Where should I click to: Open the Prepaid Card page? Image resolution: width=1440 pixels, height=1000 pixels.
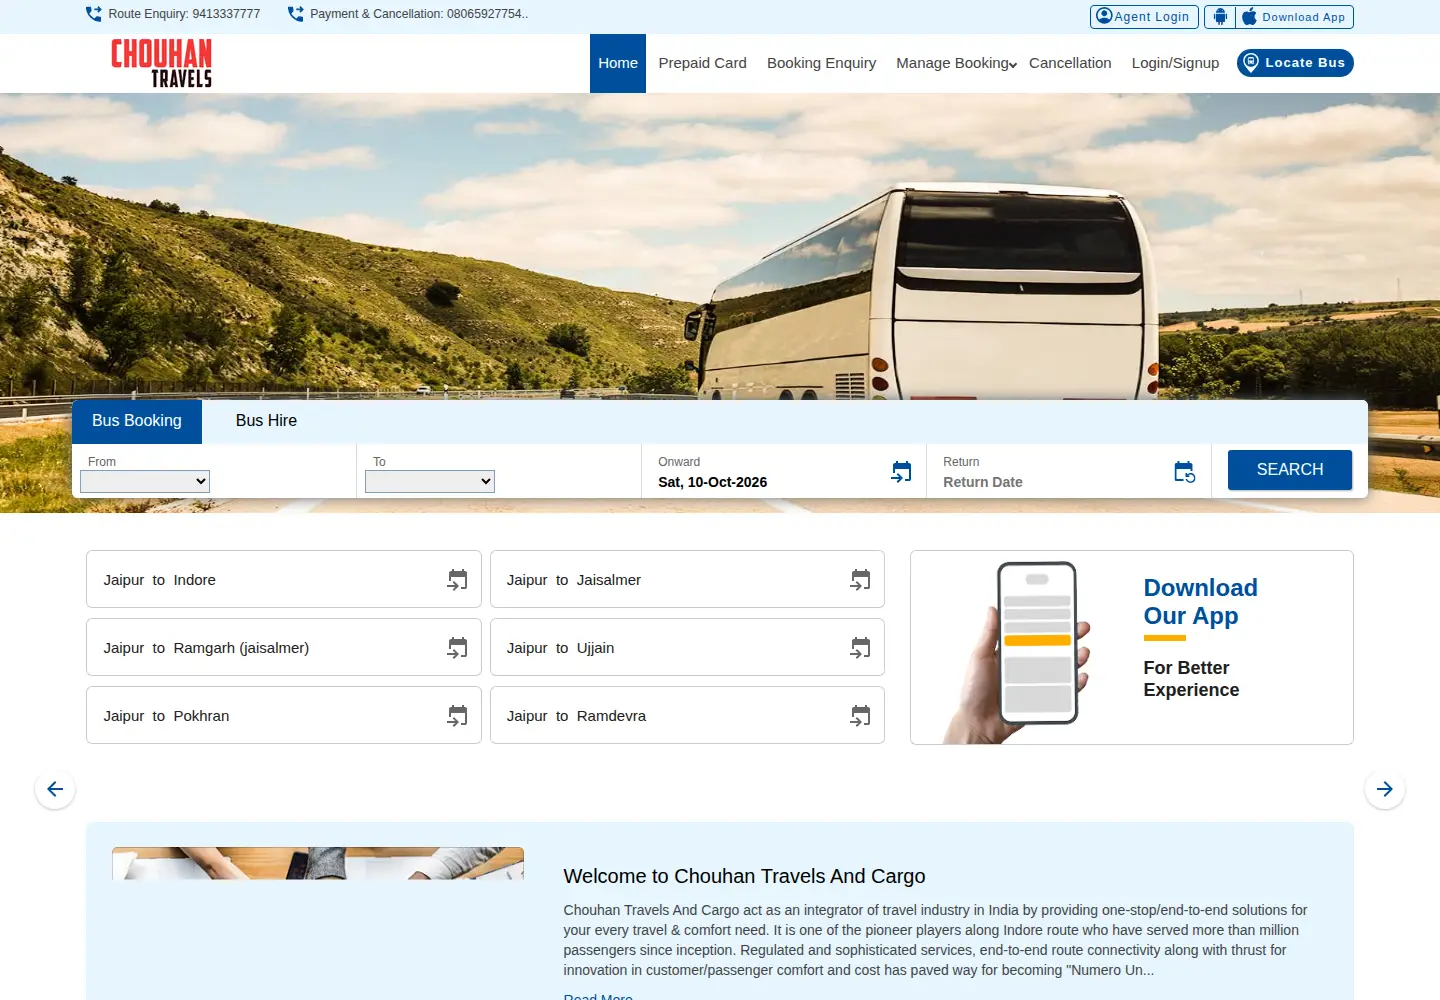pos(702,63)
